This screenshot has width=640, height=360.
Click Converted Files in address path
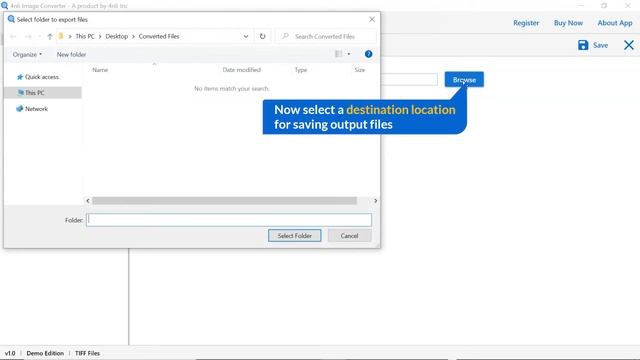tap(159, 36)
